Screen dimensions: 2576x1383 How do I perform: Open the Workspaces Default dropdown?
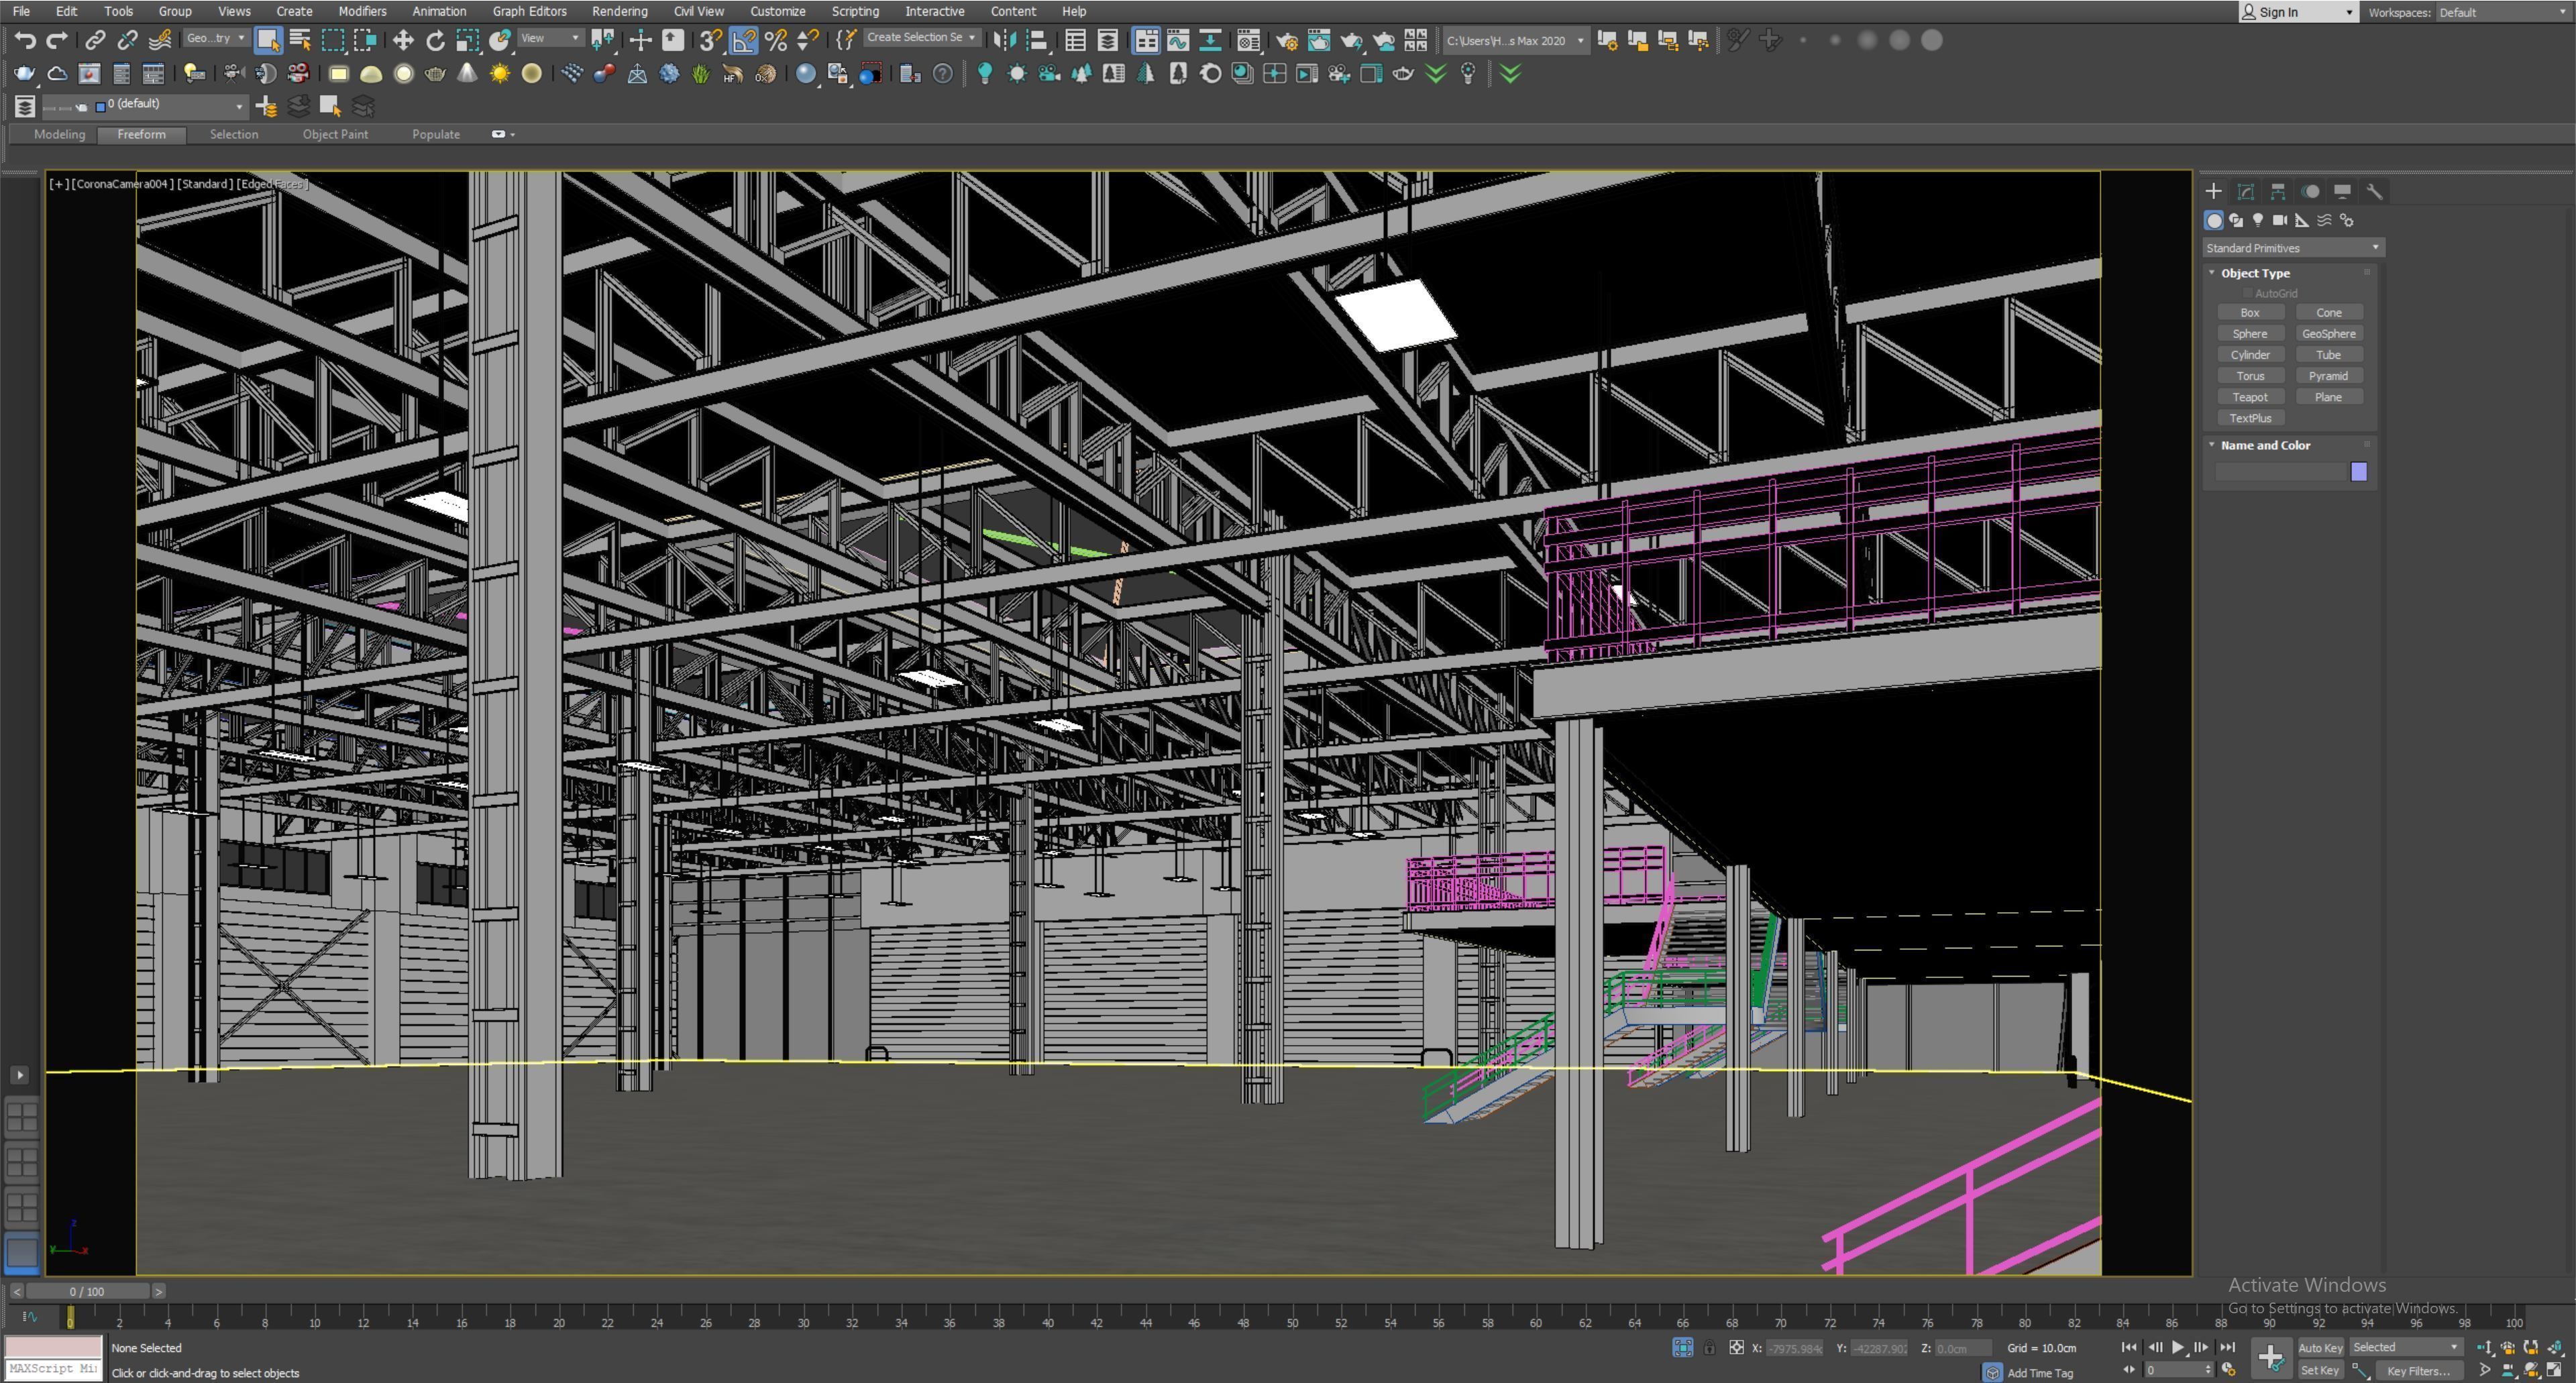pos(2504,12)
